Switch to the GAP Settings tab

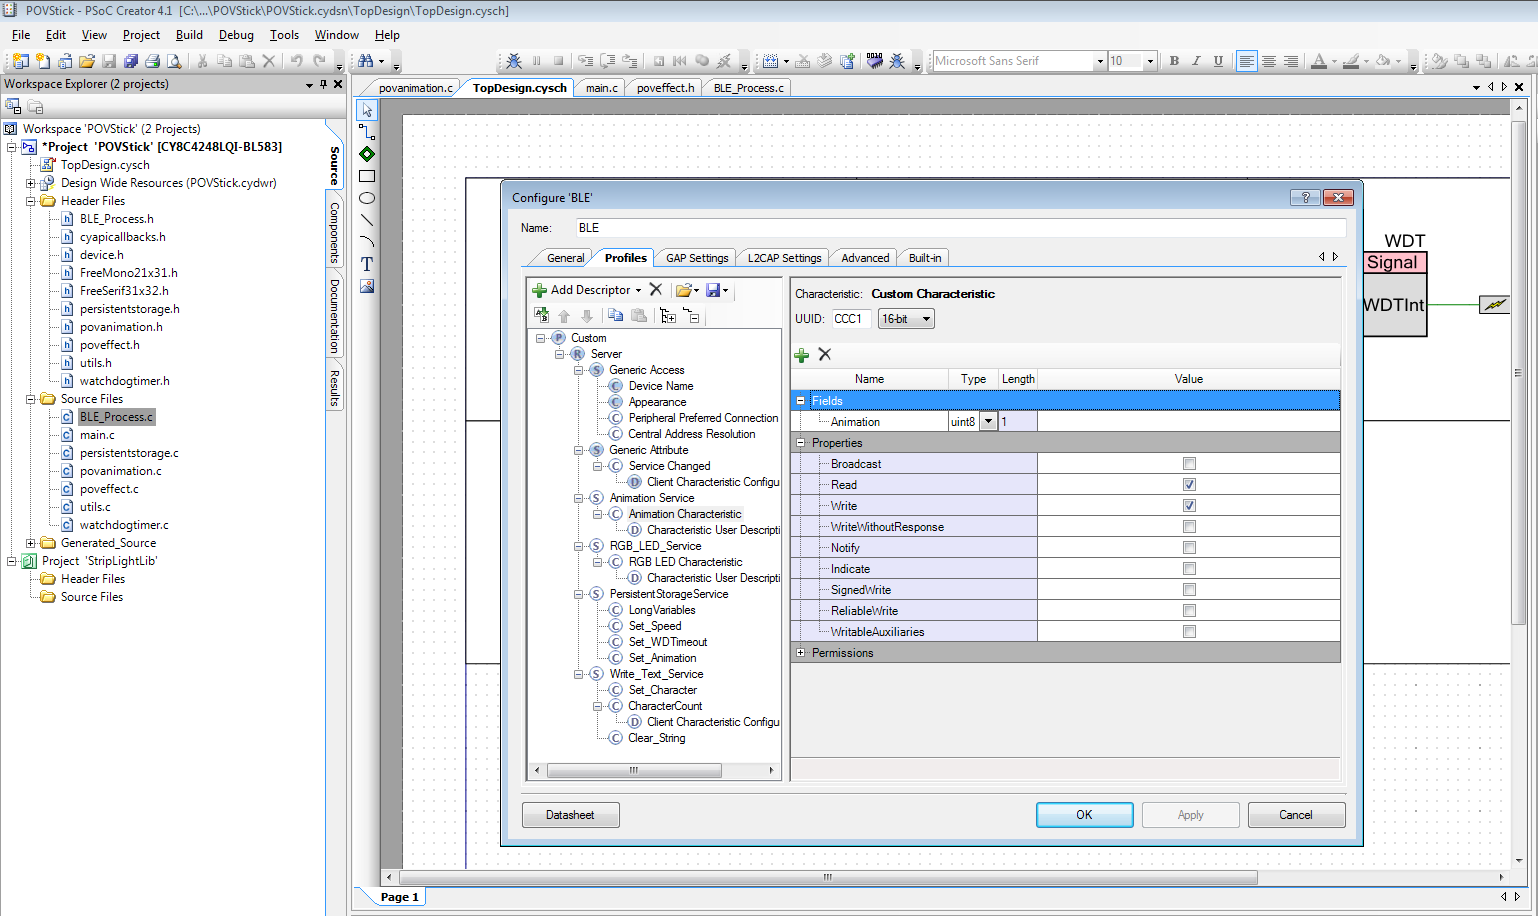tap(697, 258)
